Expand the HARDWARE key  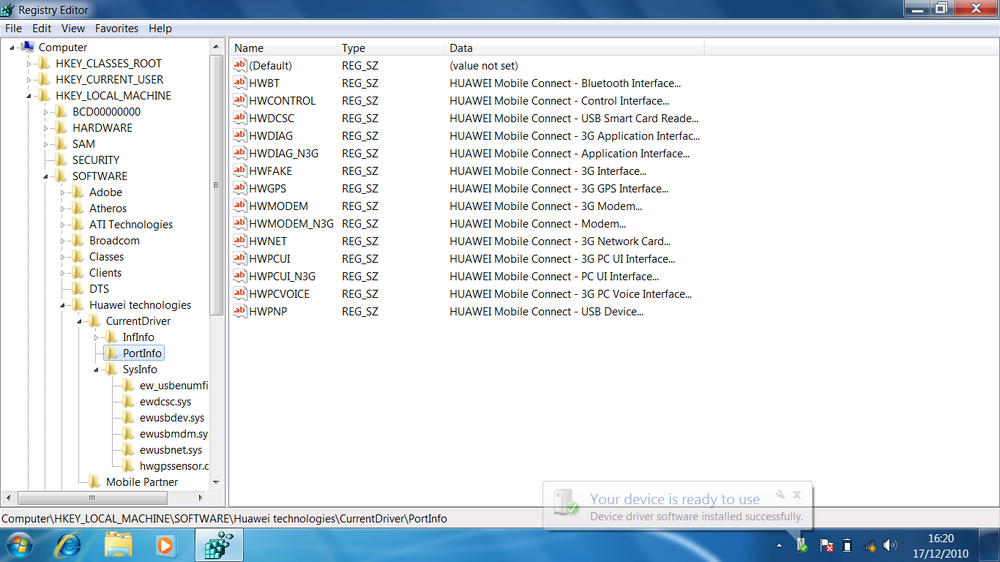[x=46, y=128]
